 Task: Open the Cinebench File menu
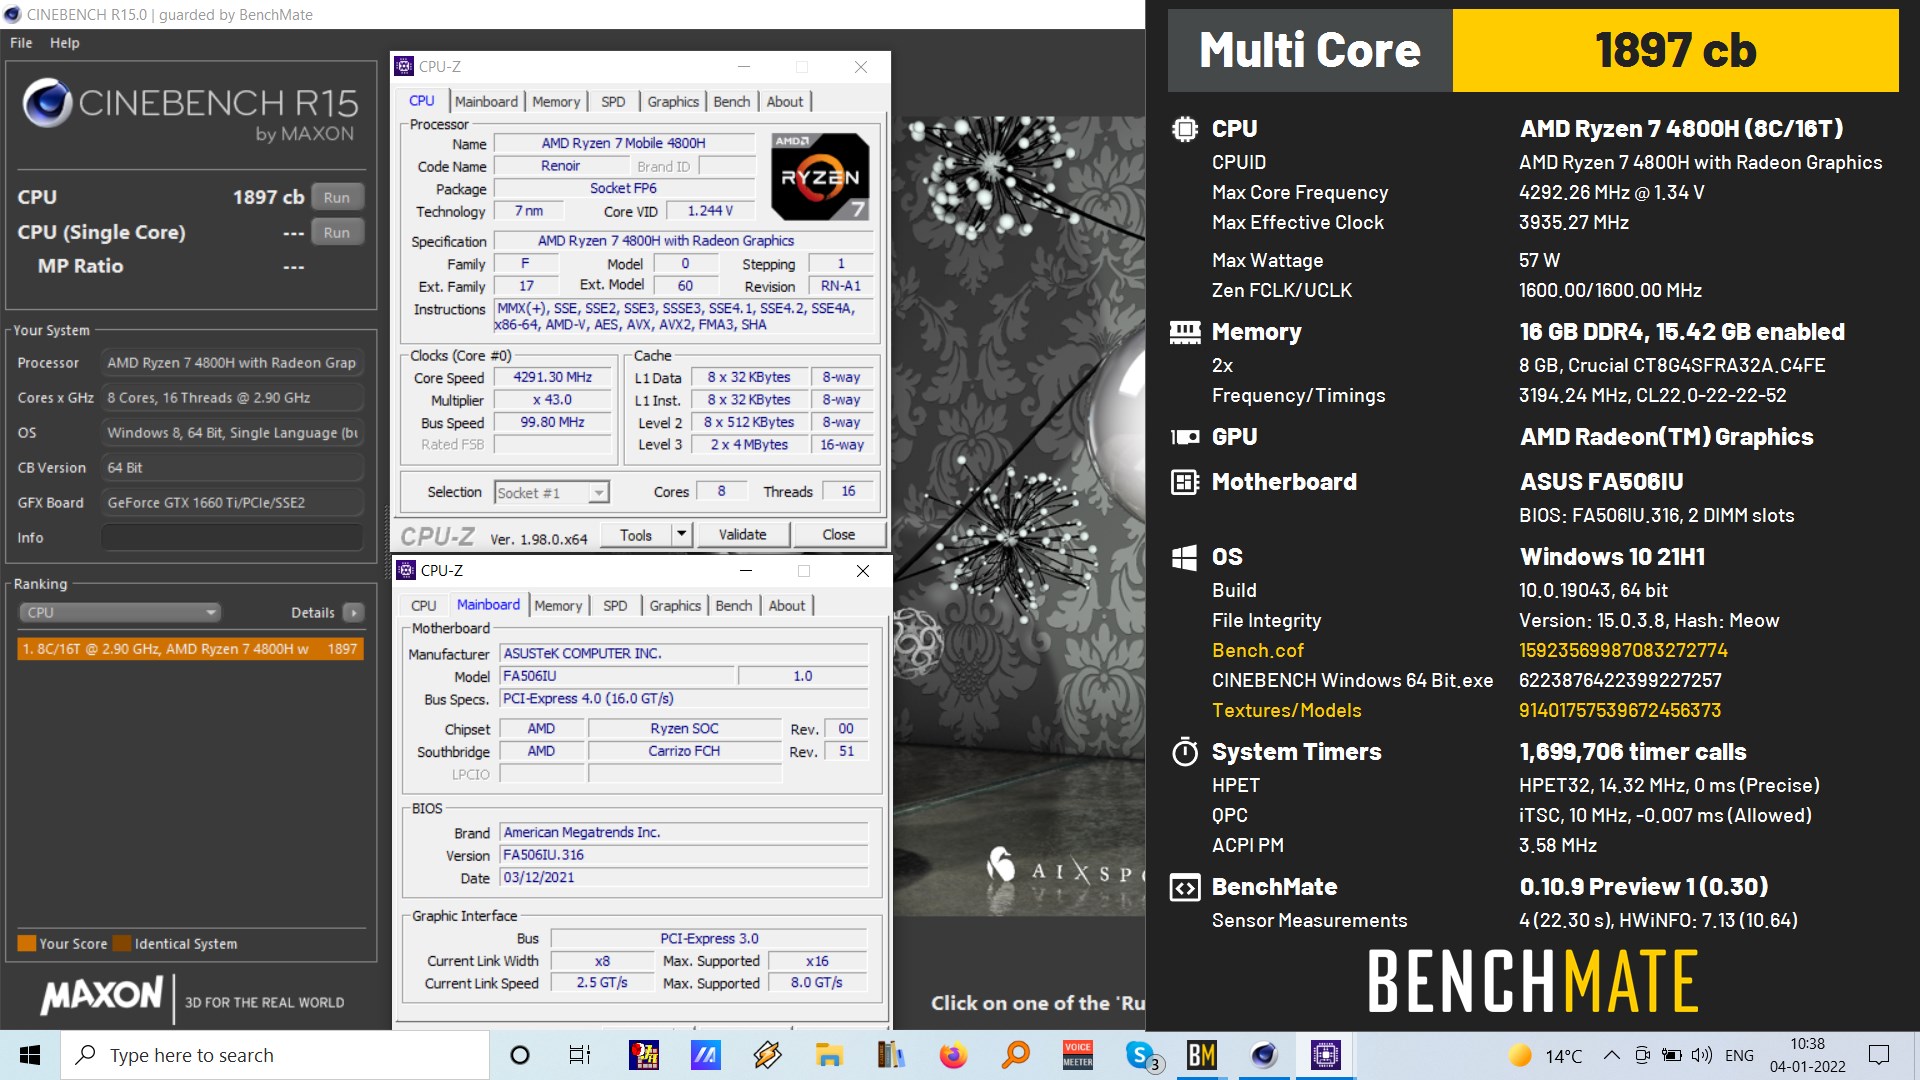point(21,43)
